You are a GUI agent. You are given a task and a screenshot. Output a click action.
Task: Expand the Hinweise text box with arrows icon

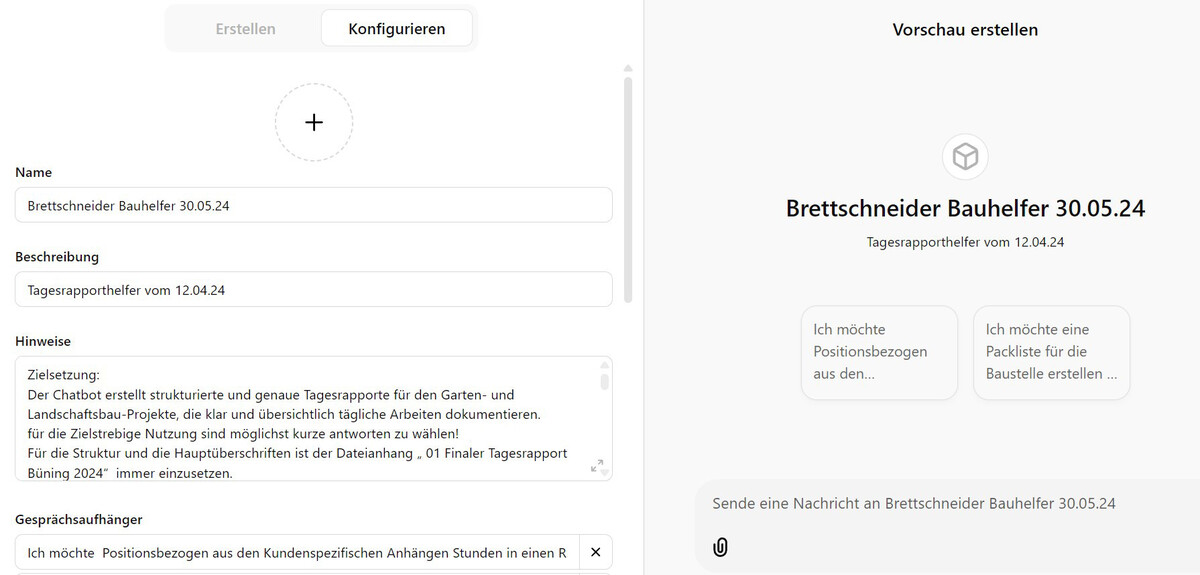[x=597, y=466]
